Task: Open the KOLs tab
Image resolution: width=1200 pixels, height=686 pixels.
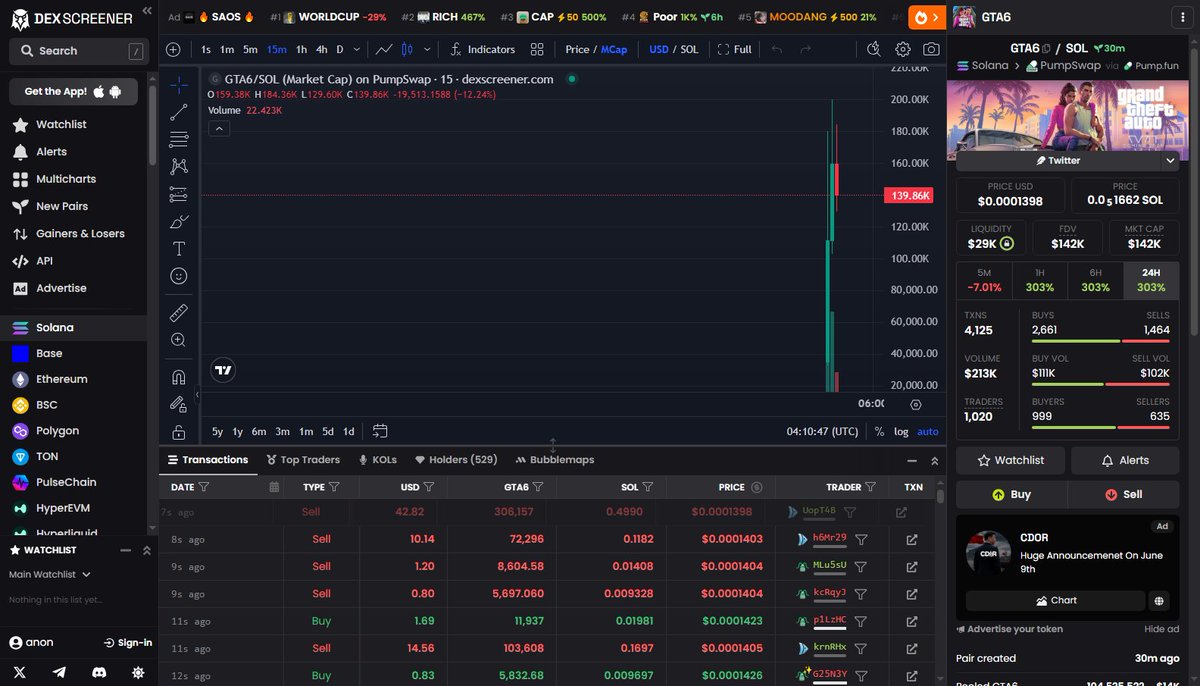Action: click(x=377, y=460)
